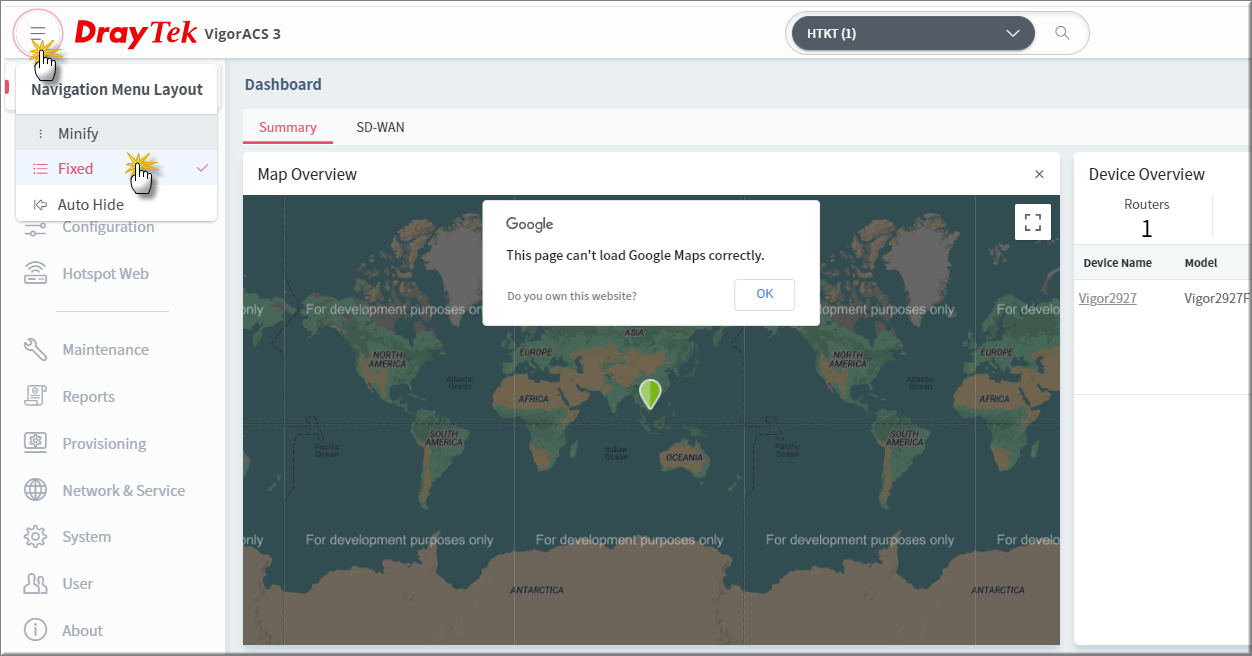Click OK in the Google Maps dialog
The height and width of the screenshot is (656, 1252).
(765, 294)
